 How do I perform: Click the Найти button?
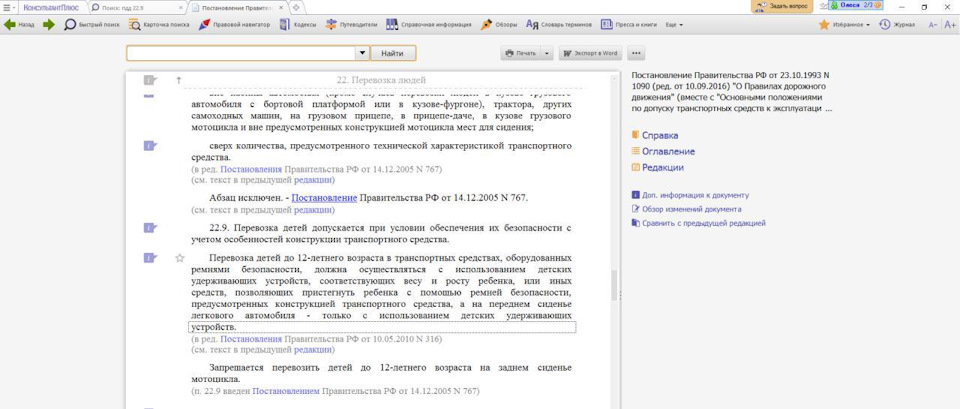(393, 53)
